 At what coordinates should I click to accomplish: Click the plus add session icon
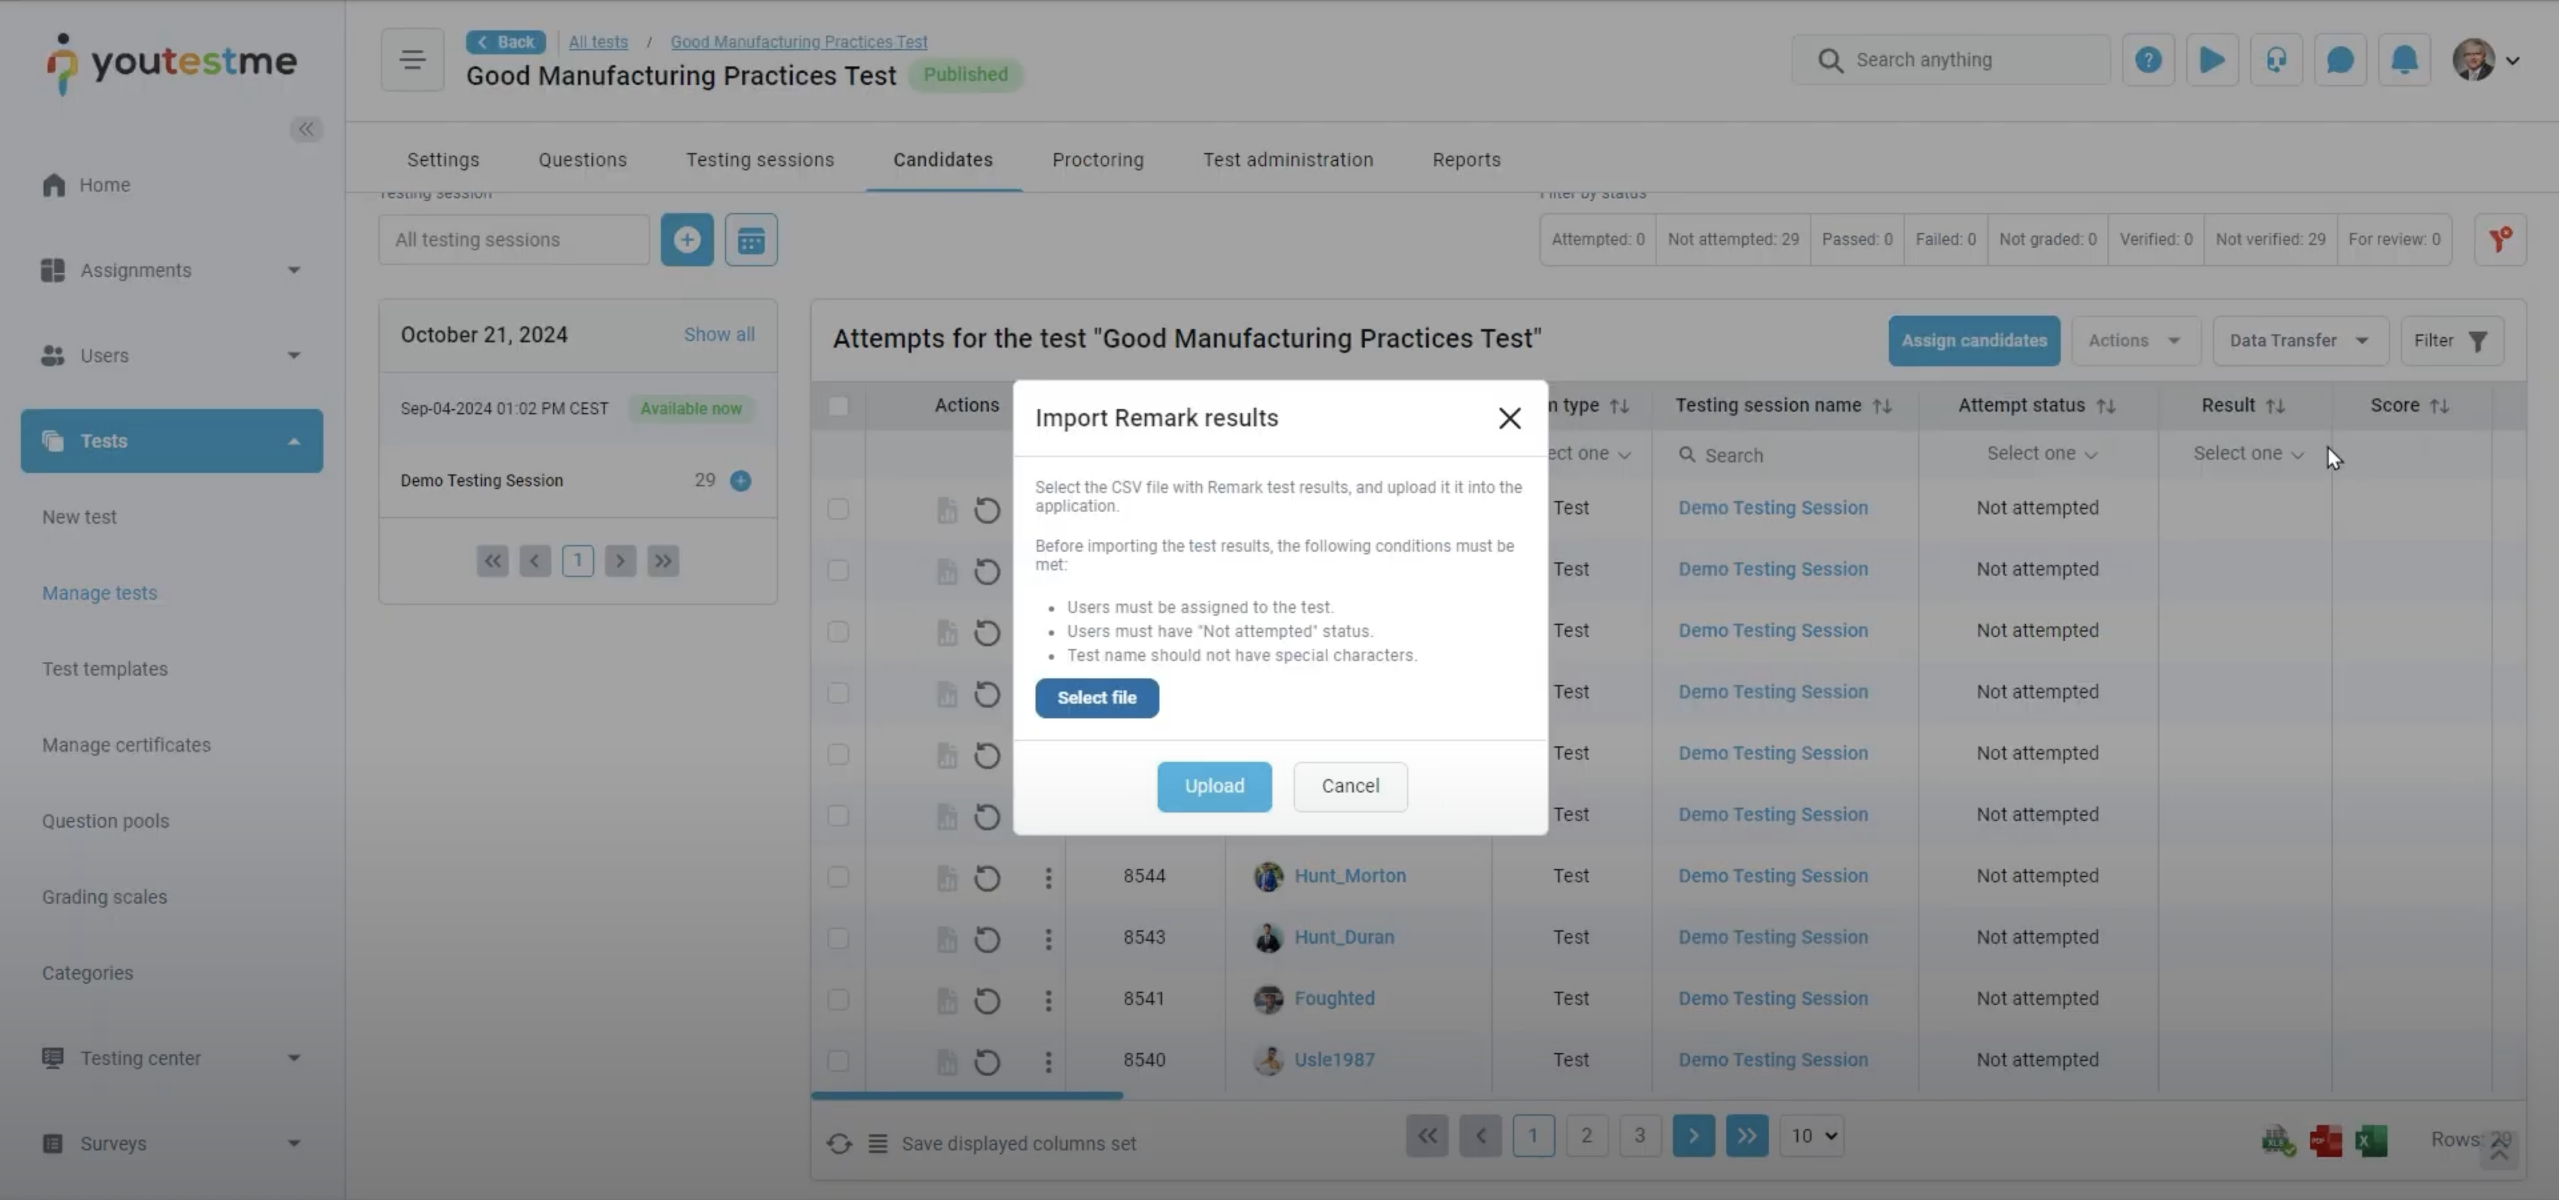click(x=687, y=240)
